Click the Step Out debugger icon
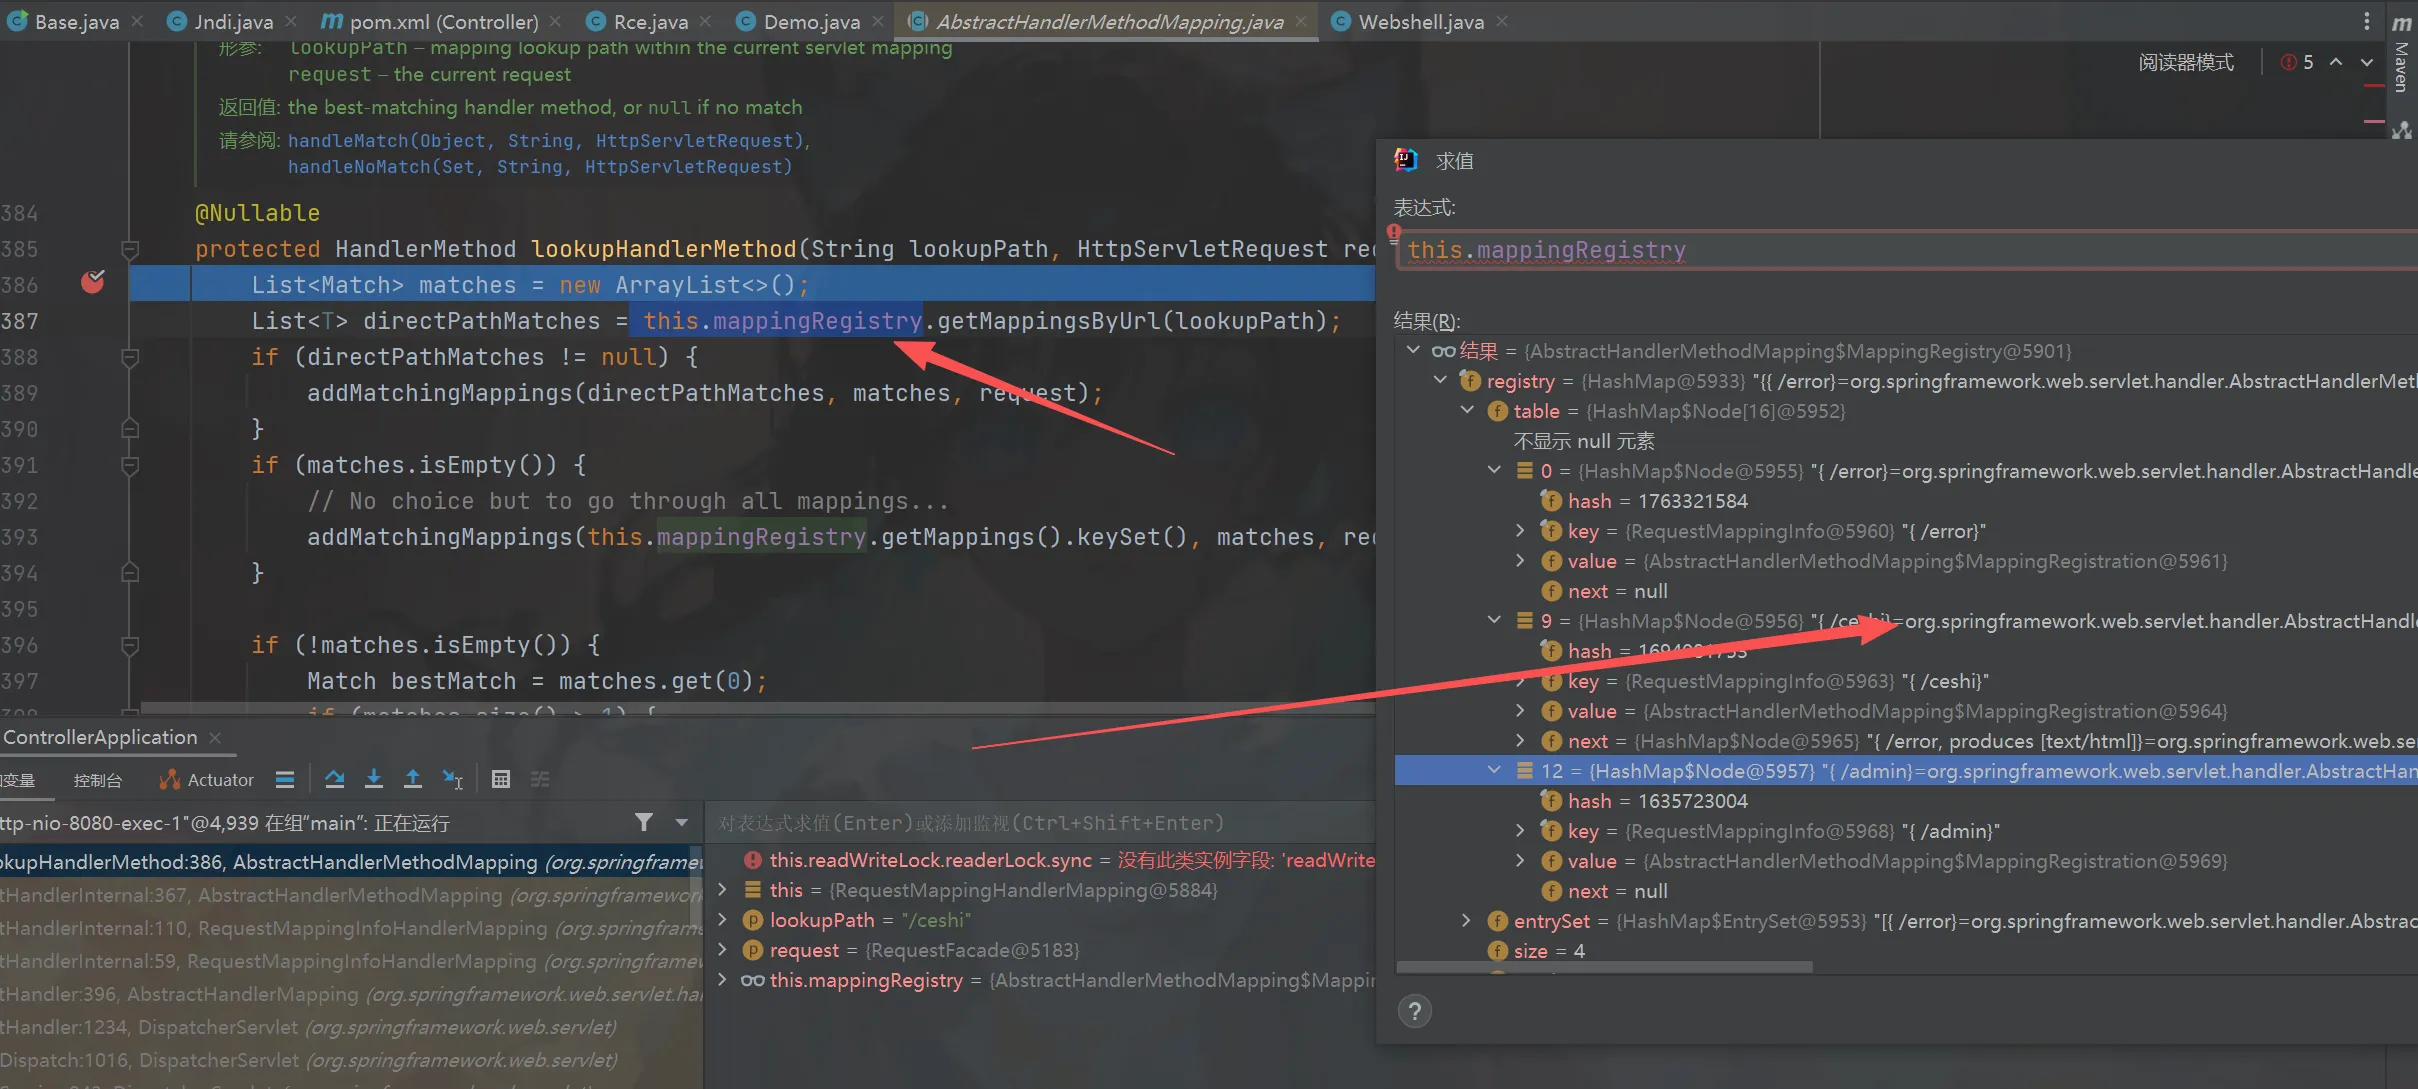 [x=412, y=779]
